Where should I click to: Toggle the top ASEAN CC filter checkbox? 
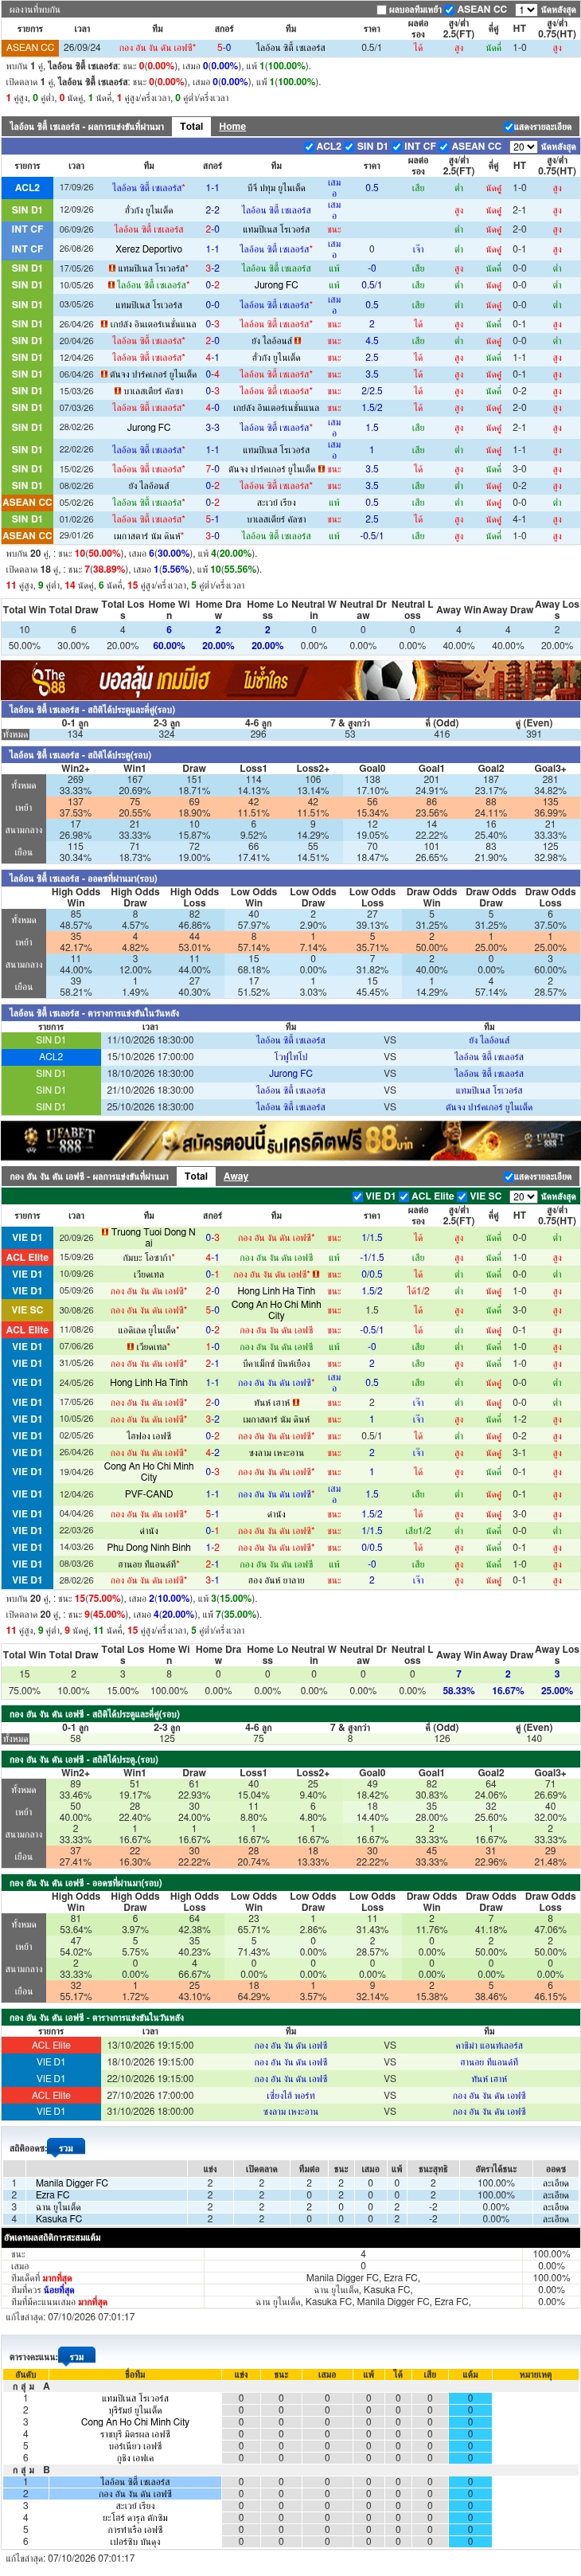coord(449,10)
